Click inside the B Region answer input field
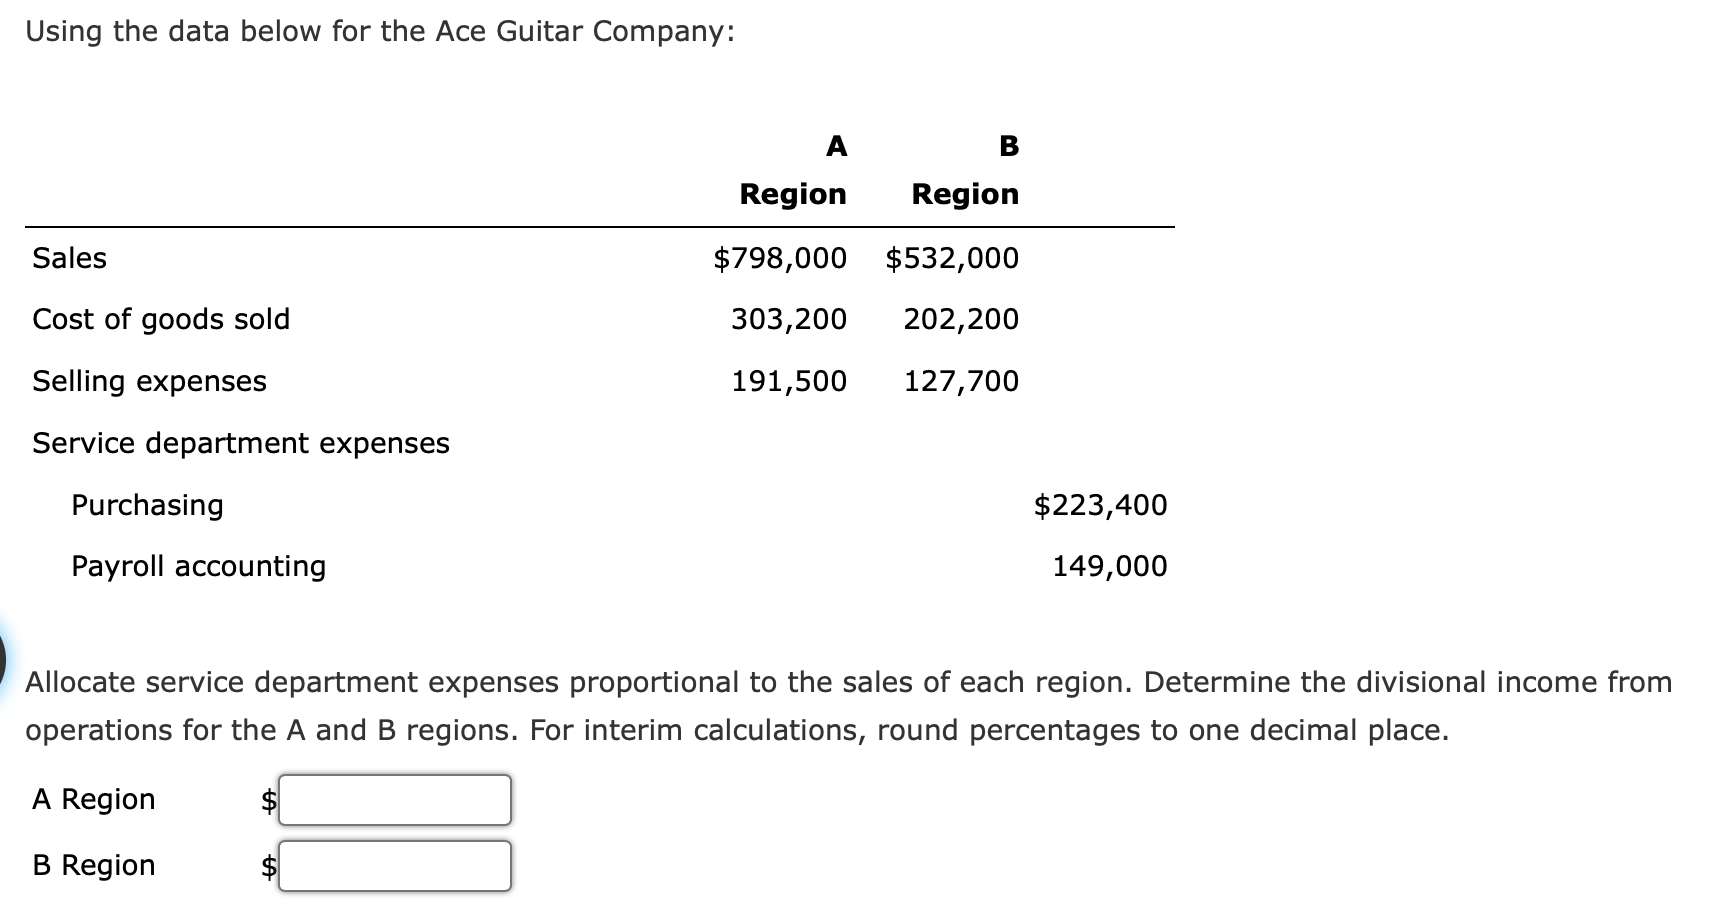Image resolution: width=1710 pixels, height=918 pixels. point(395,864)
